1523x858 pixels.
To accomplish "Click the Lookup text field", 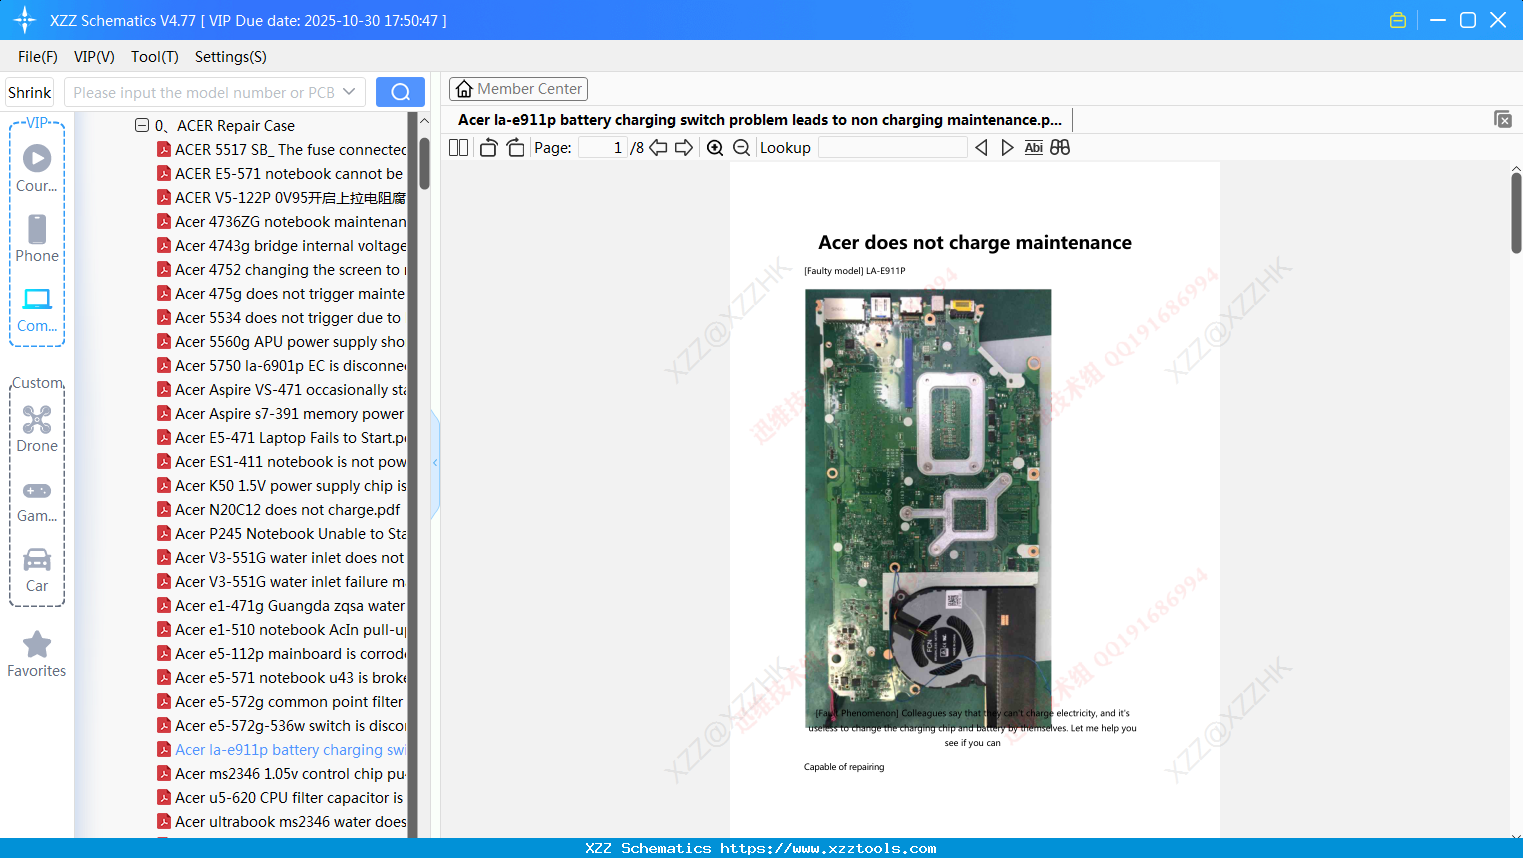I will pos(893,147).
